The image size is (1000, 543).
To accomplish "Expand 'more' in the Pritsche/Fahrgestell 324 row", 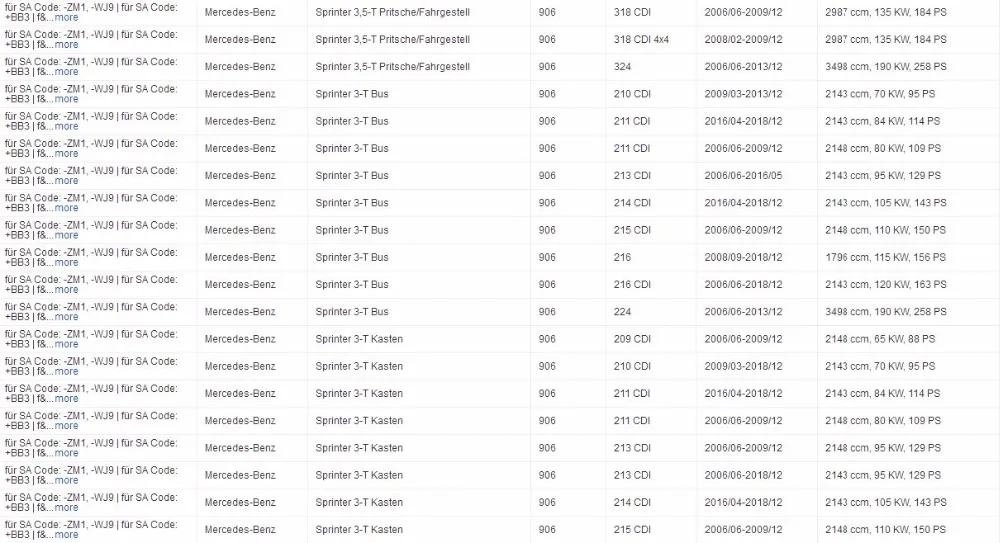I will pyautogui.click(x=66, y=72).
